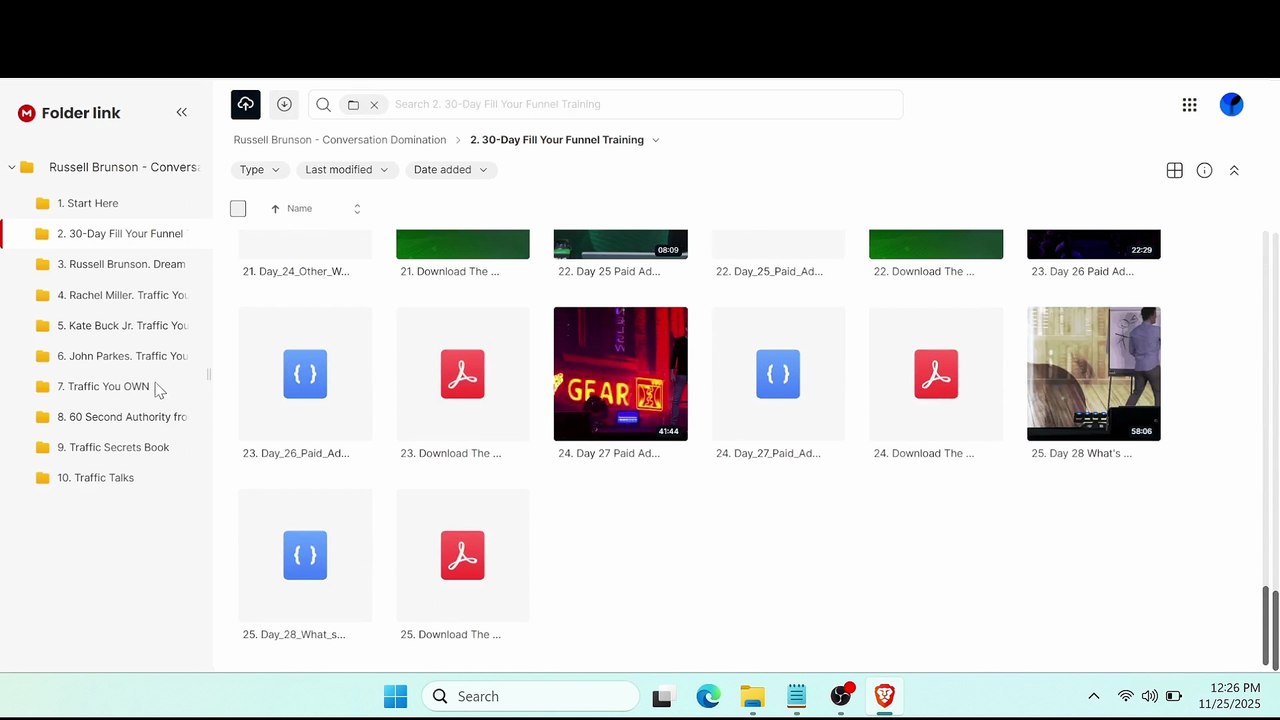Click the Windows taskbar Search box
This screenshot has height=720, width=1280.
point(530,697)
